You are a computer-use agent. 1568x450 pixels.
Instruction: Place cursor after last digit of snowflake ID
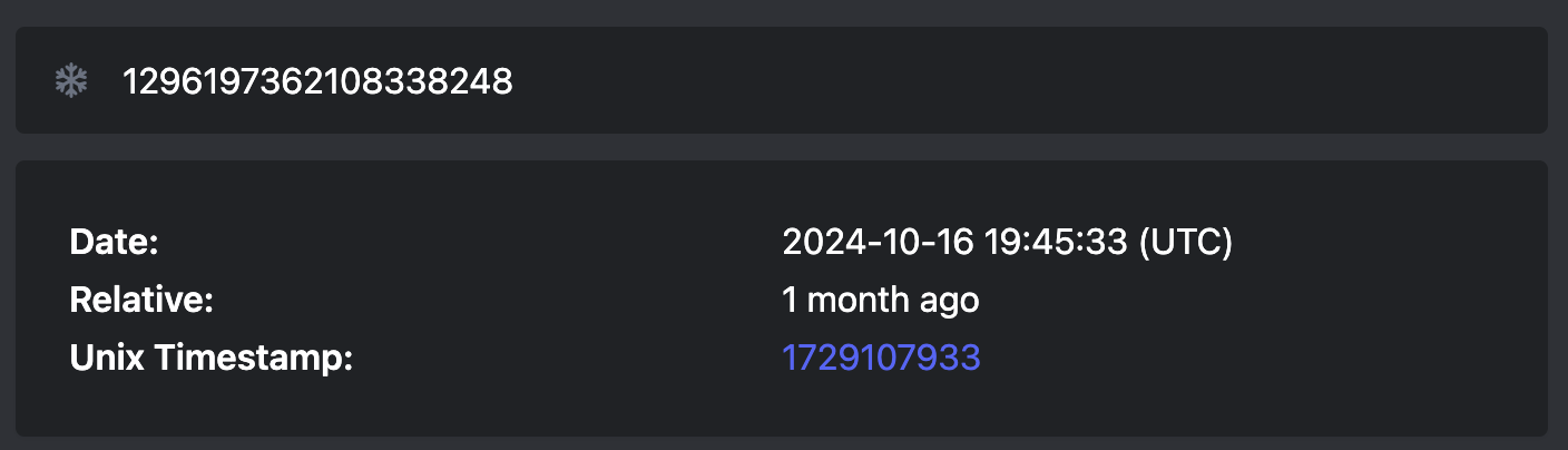click(x=514, y=81)
